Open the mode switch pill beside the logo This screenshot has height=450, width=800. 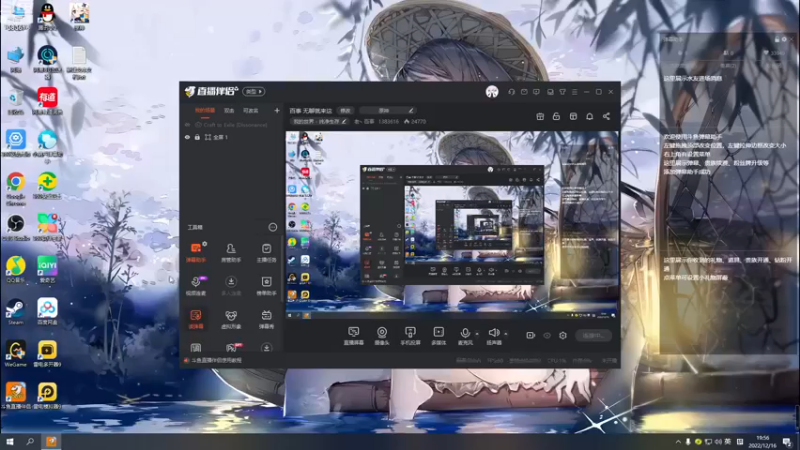click(x=253, y=92)
